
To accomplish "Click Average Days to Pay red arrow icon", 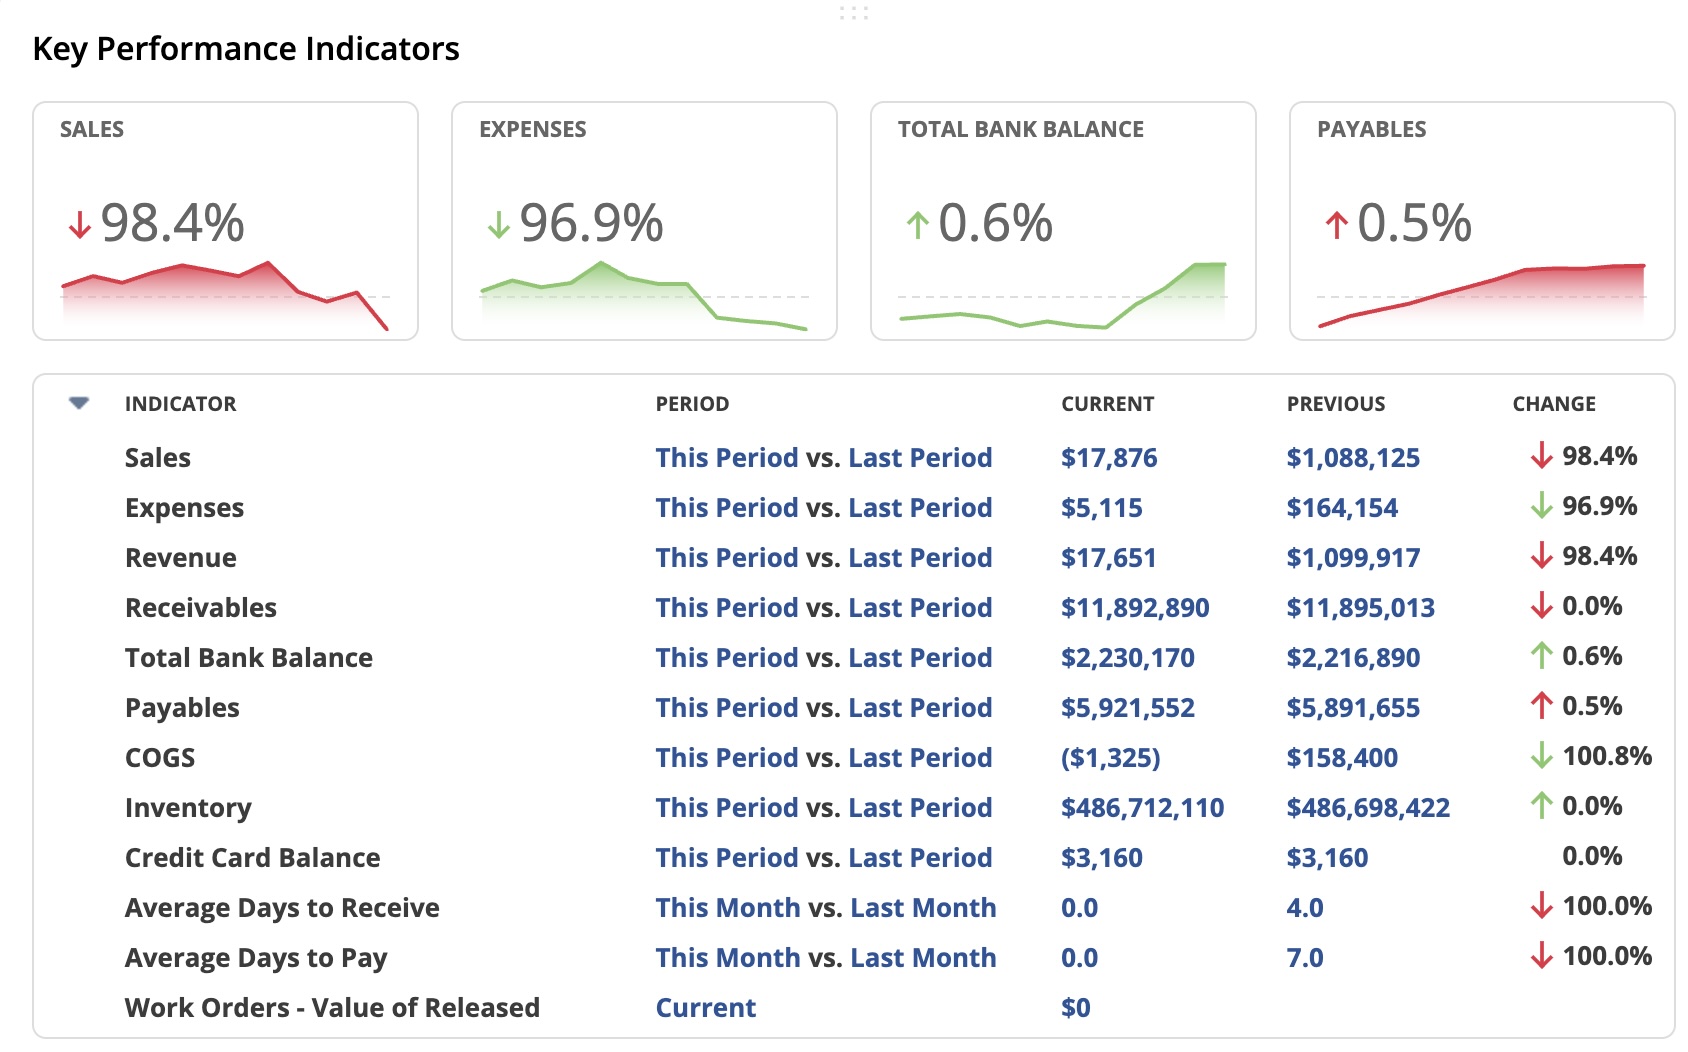I will pyautogui.click(x=1541, y=956).
